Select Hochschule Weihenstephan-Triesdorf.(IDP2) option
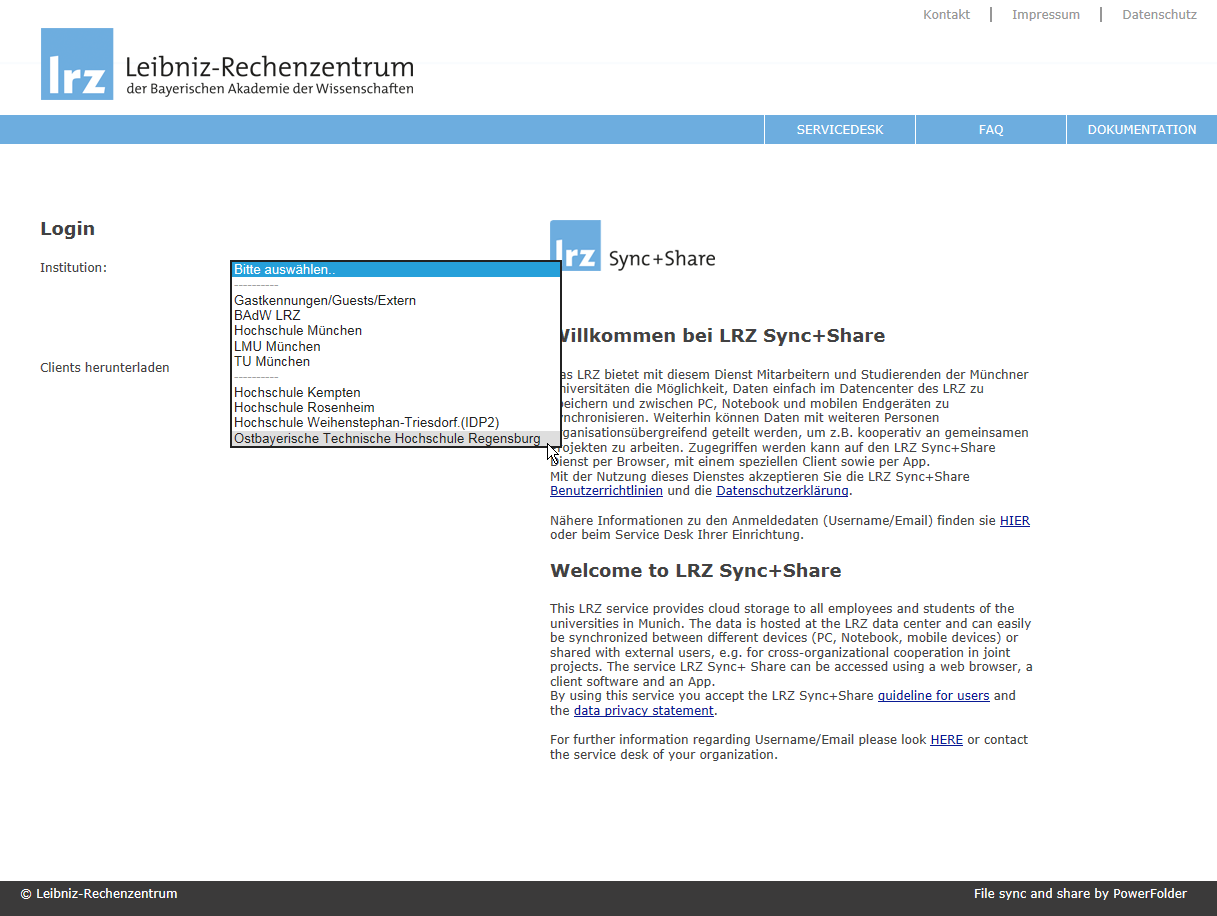The width and height of the screenshot is (1217, 916). [x=366, y=423]
